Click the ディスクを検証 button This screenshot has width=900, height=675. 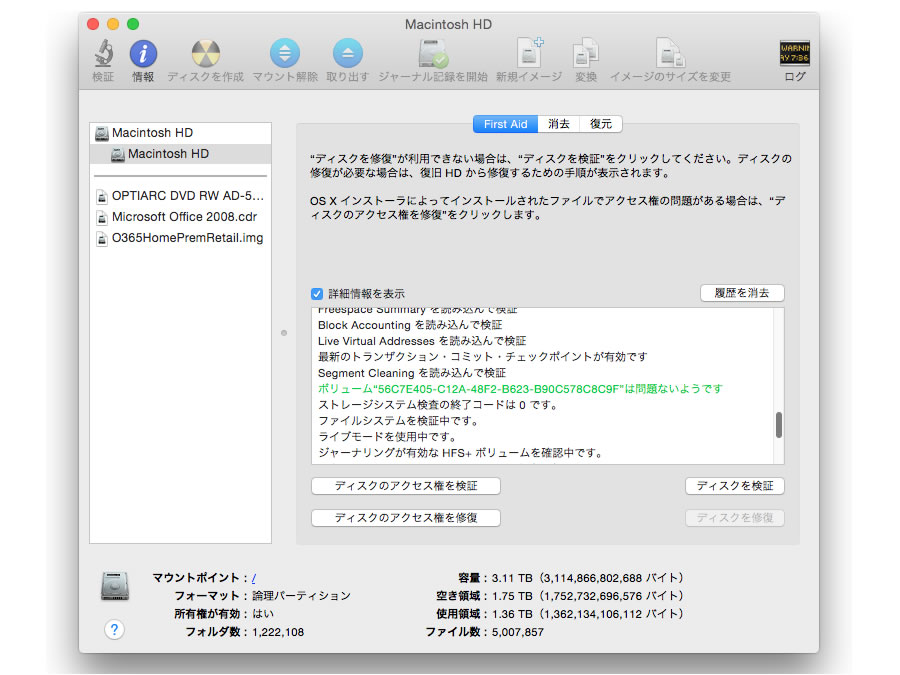click(x=735, y=486)
